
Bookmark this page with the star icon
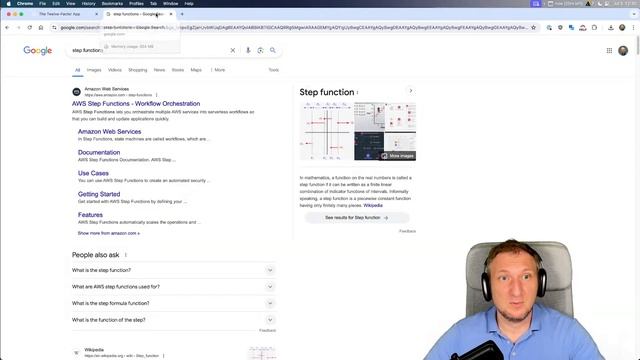533,27
